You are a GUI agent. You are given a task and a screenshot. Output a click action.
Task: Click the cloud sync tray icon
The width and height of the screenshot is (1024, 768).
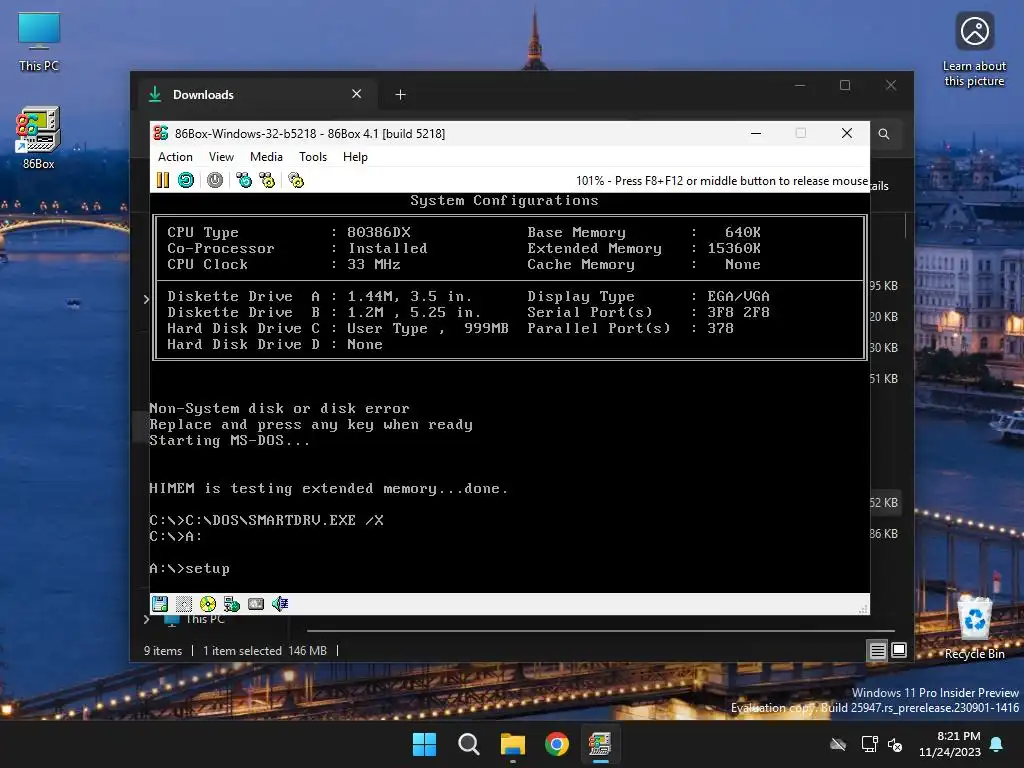[x=838, y=744]
